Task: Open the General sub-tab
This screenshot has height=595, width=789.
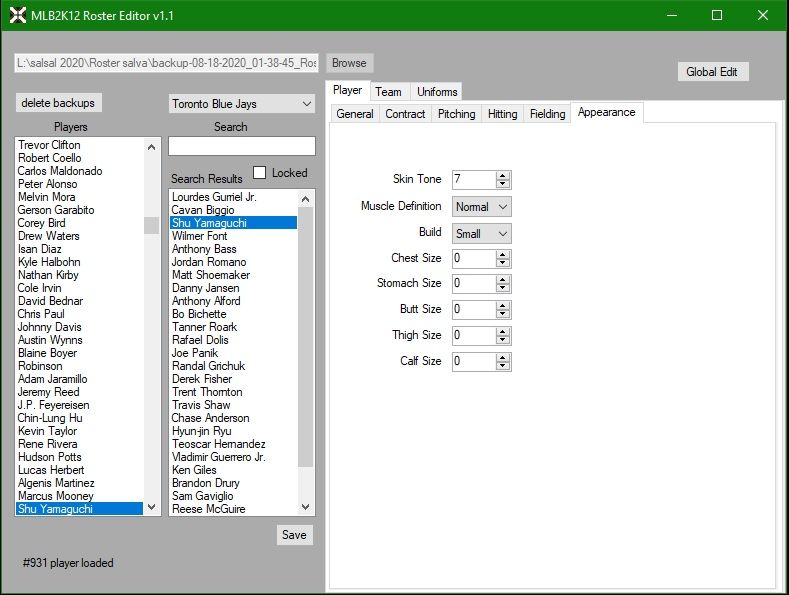Action: coord(355,114)
